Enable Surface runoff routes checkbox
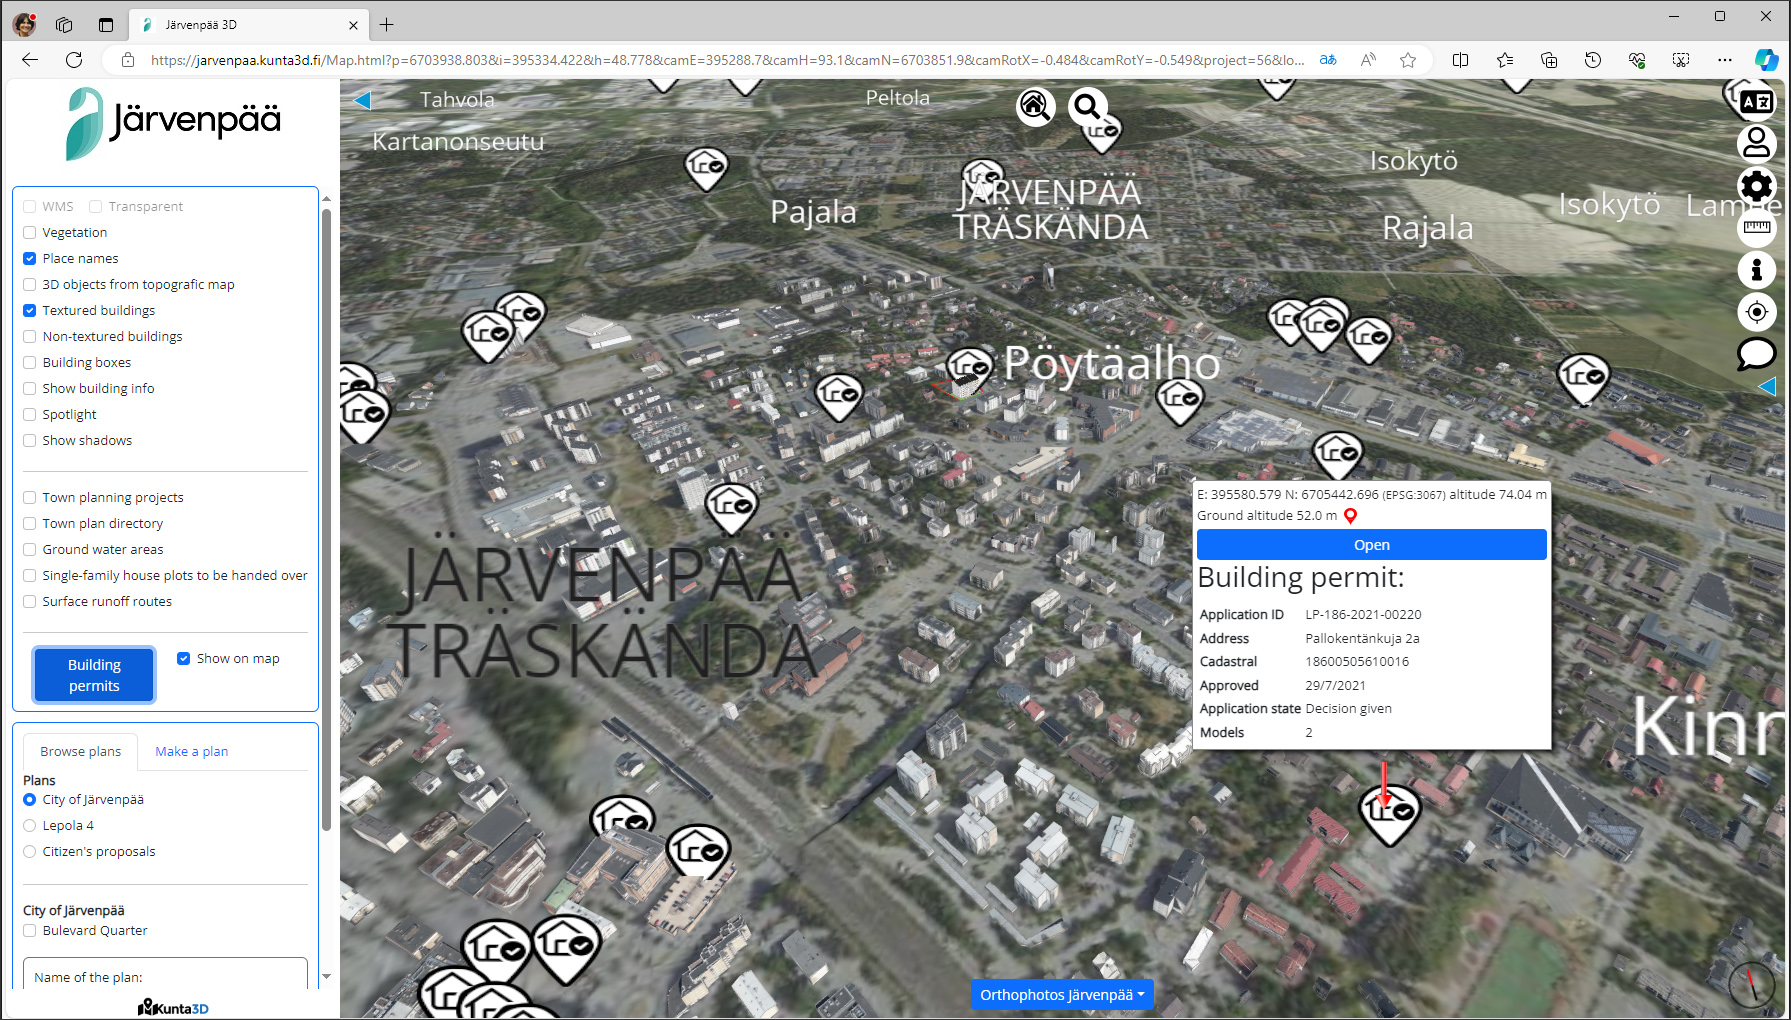This screenshot has width=1791, height=1020. coord(30,601)
